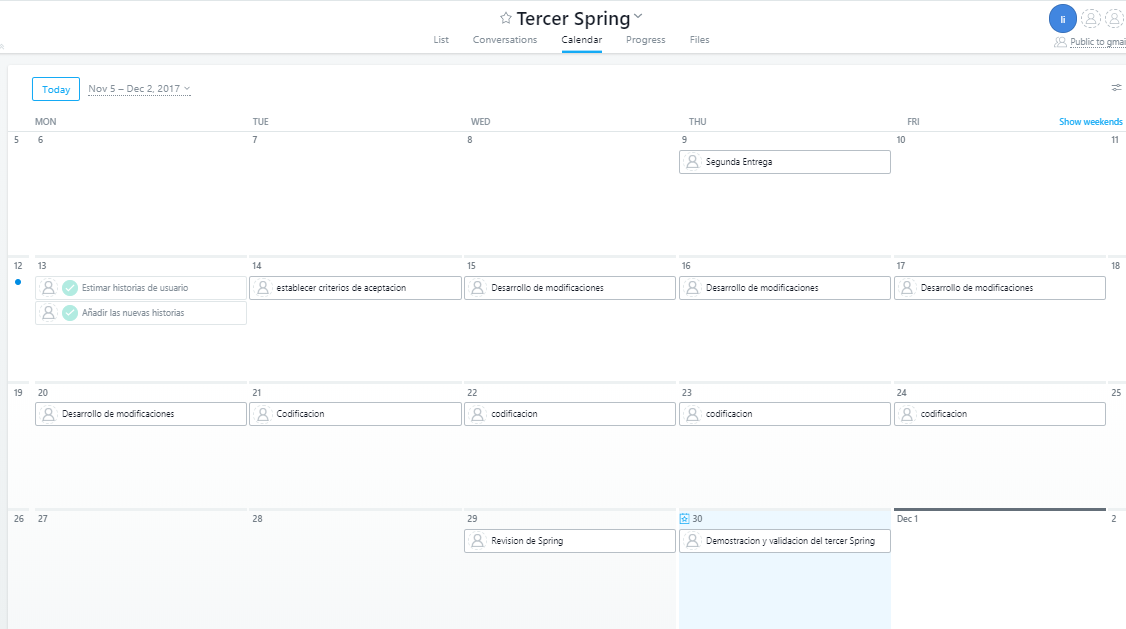Click the assignee icon on establecer criterios de aceptacion
The height and width of the screenshot is (629, 1126).
pyautogui.click(x=262, y=287)
